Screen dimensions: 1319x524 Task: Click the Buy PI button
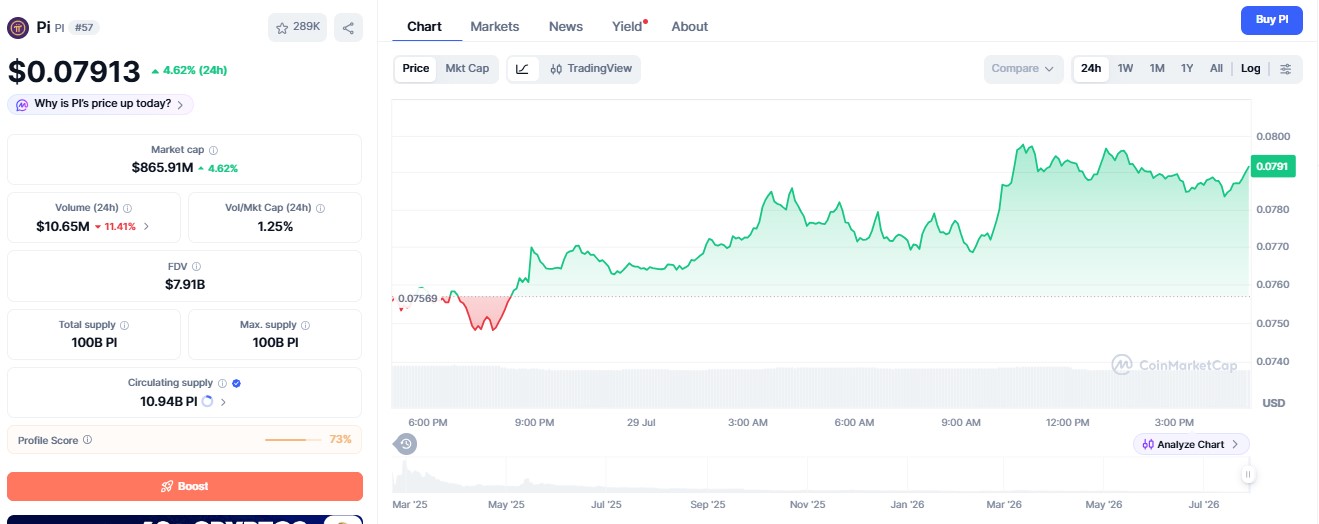[1272, 20]
